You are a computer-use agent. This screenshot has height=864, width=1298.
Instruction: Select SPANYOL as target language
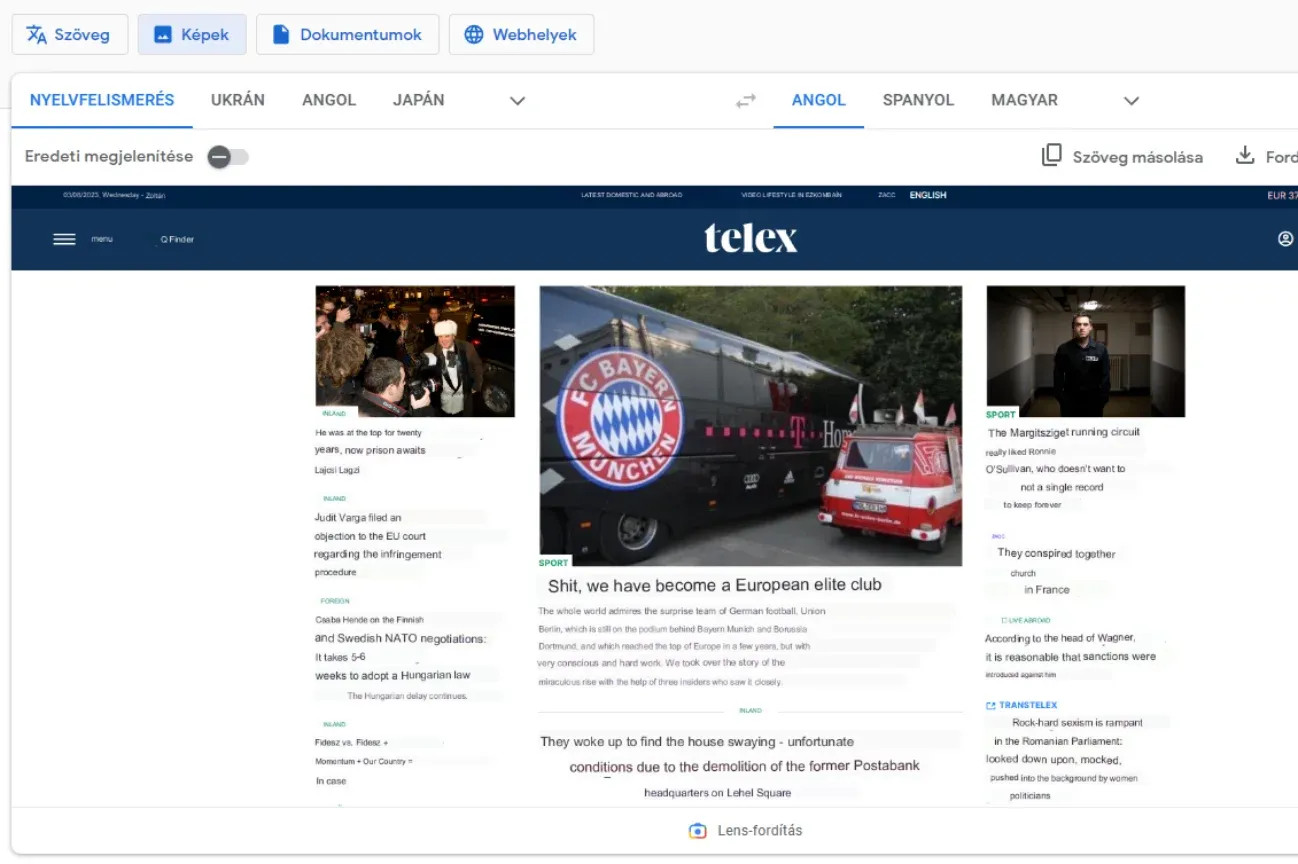click(917, 100)
